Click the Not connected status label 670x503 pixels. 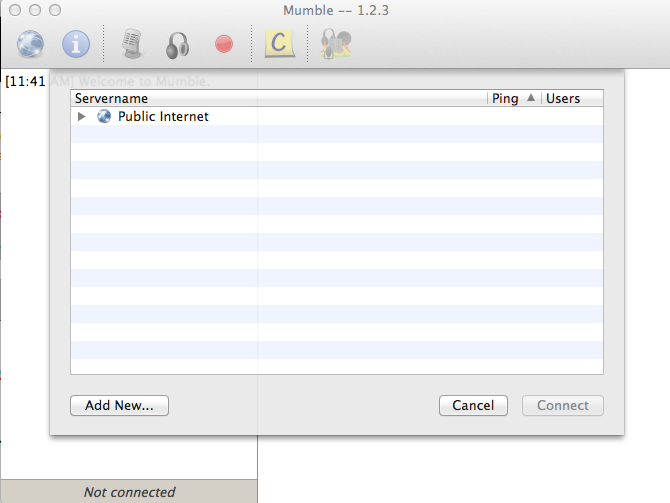tap(129, 492)
